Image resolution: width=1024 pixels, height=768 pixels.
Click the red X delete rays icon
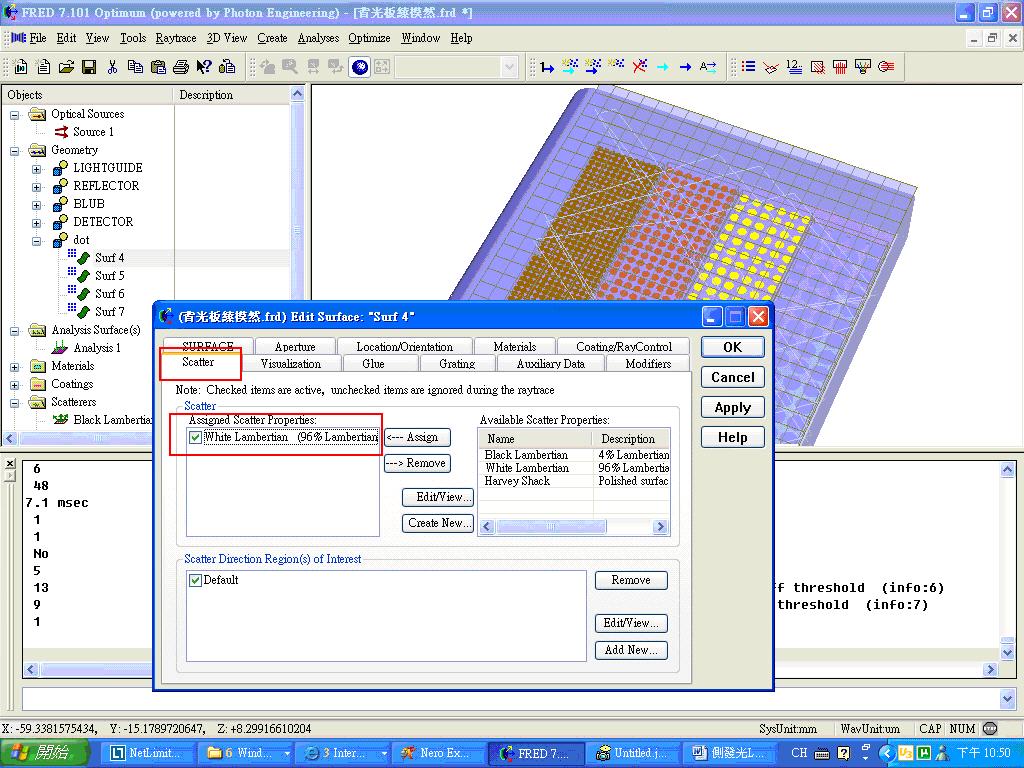[x=639, y=66]
